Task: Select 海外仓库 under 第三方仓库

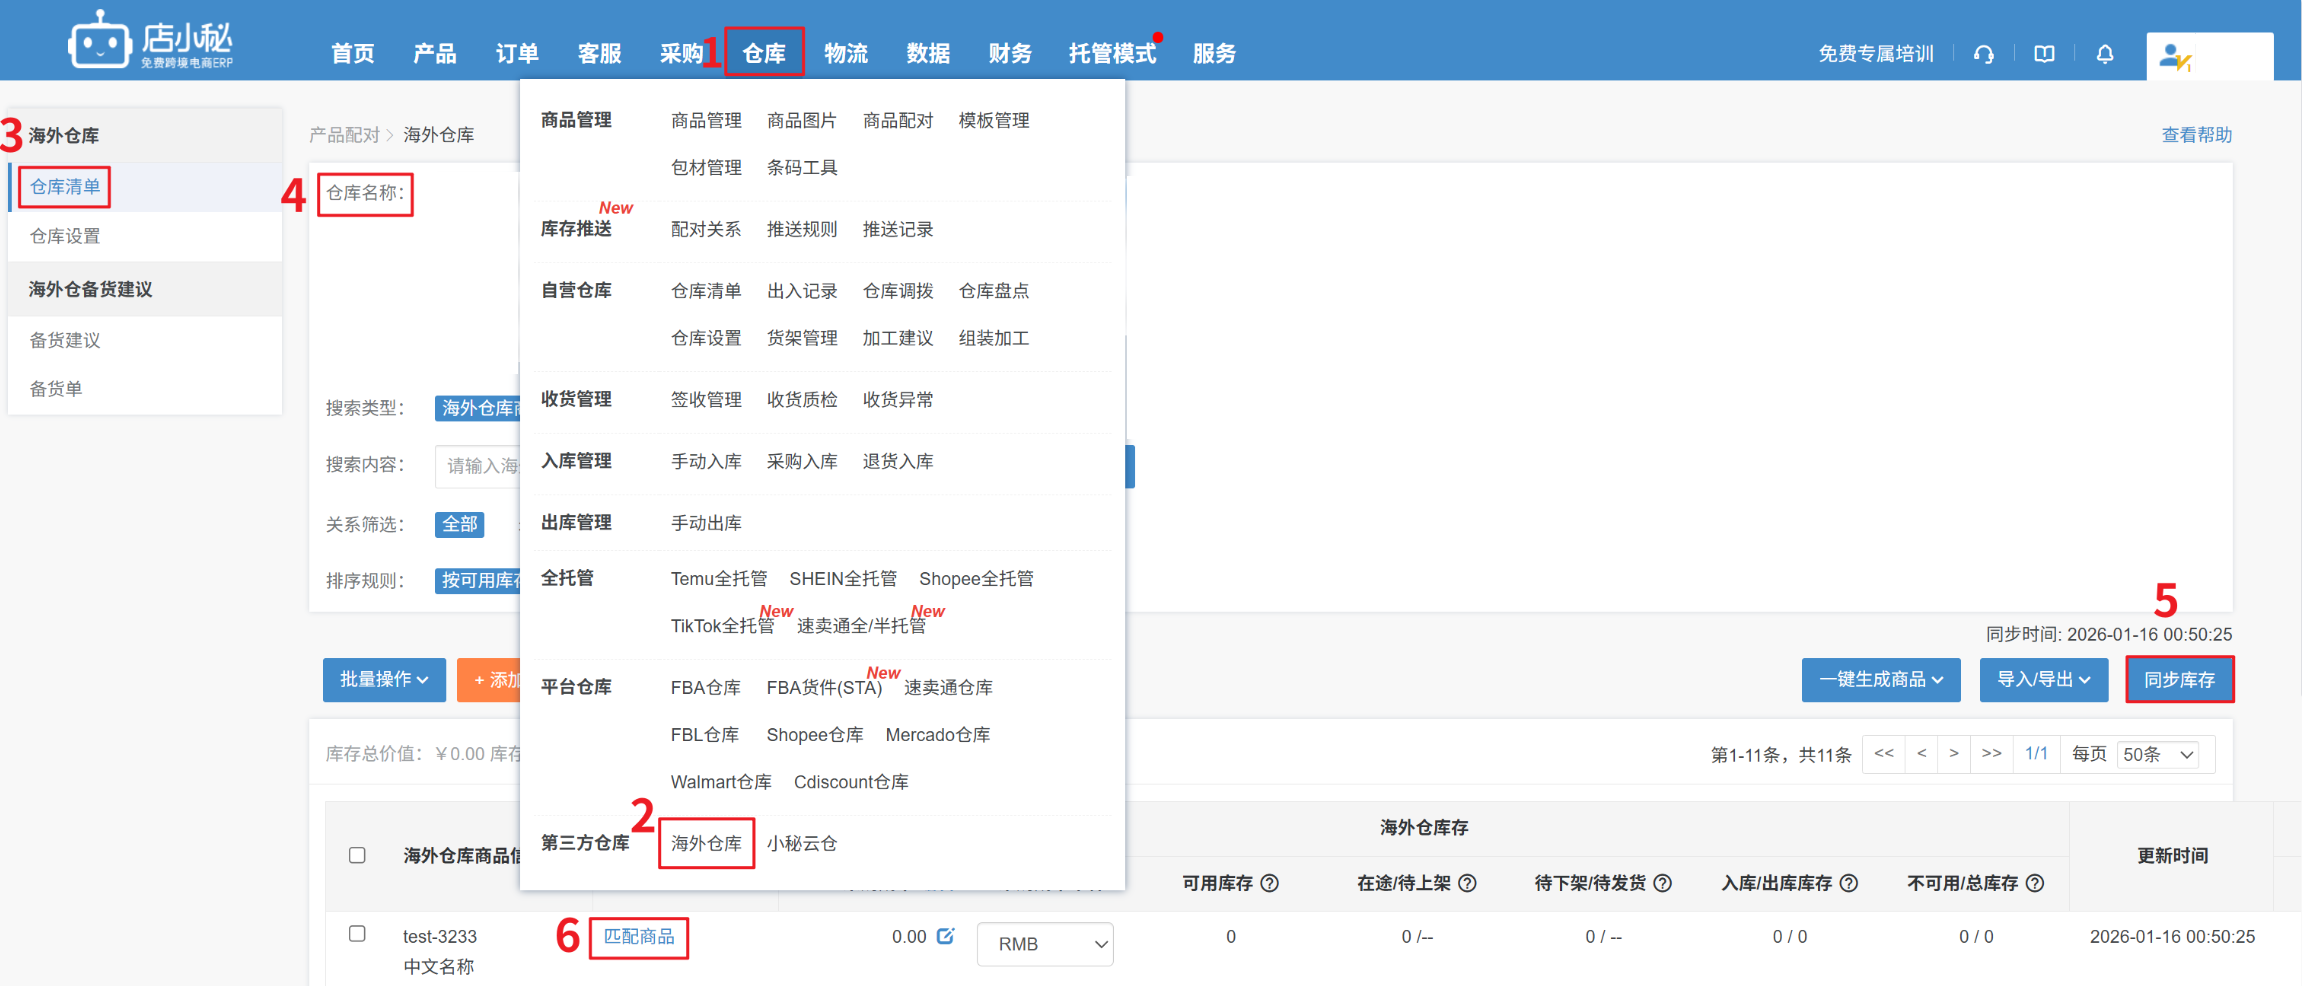Action: [x=706, y=843]
